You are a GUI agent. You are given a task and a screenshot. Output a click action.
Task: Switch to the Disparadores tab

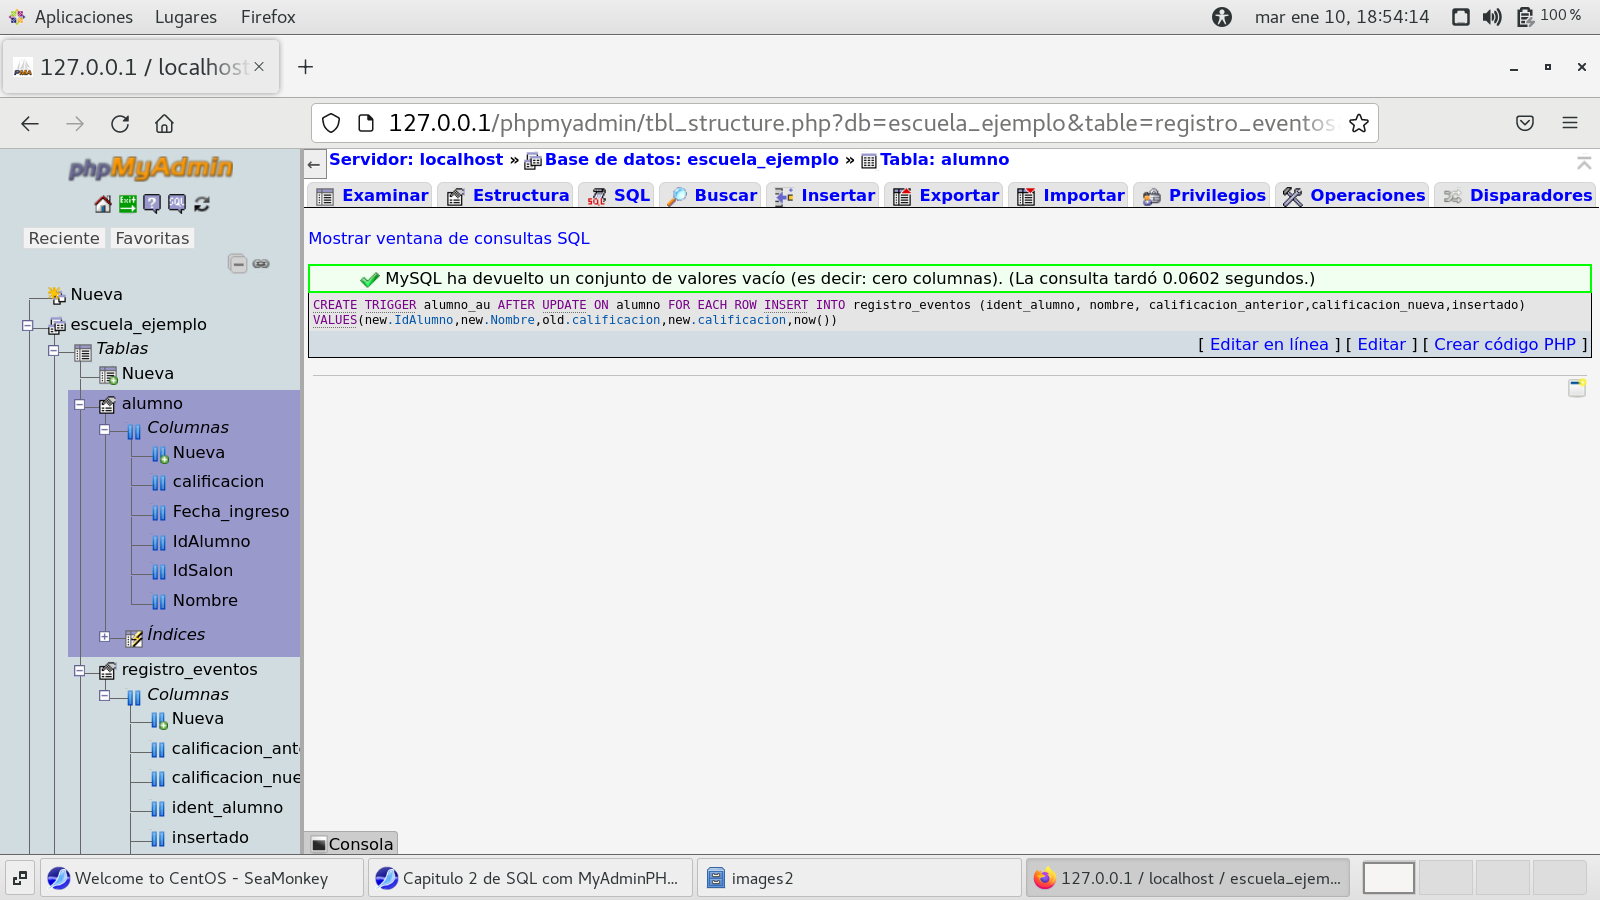[x=1517, y=196]
